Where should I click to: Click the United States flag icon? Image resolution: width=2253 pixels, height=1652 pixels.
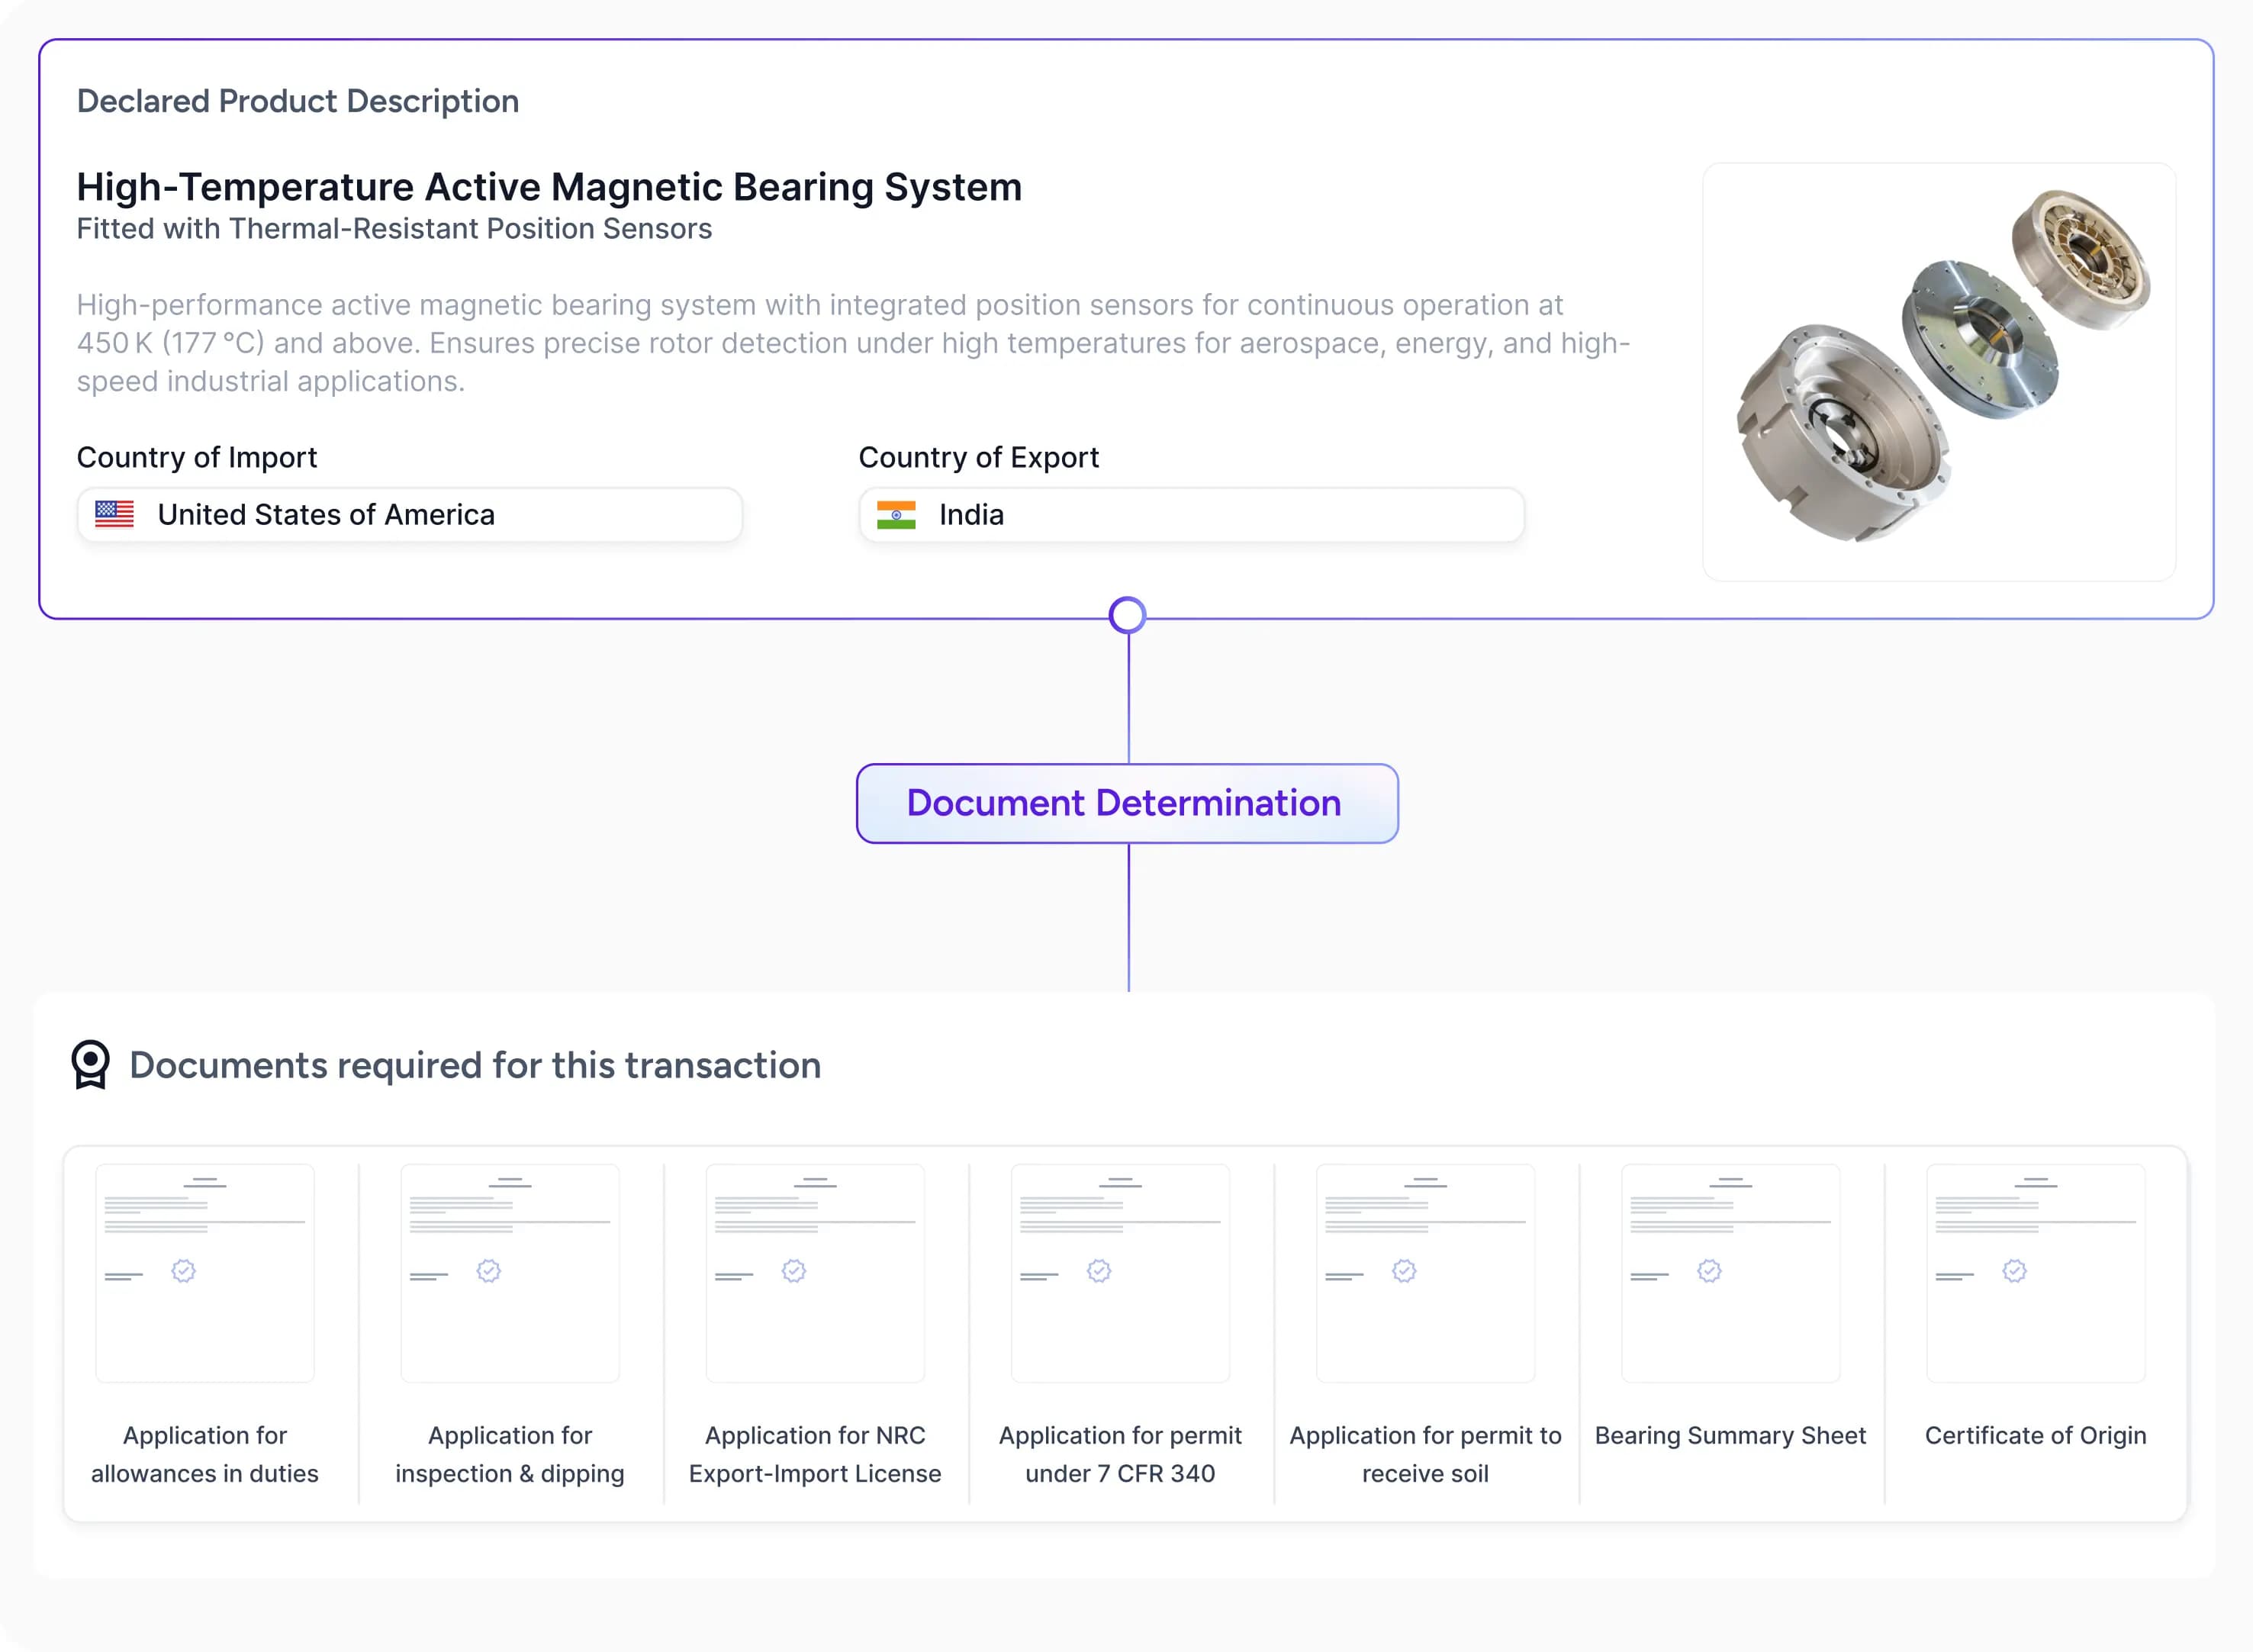pos(114,514)
